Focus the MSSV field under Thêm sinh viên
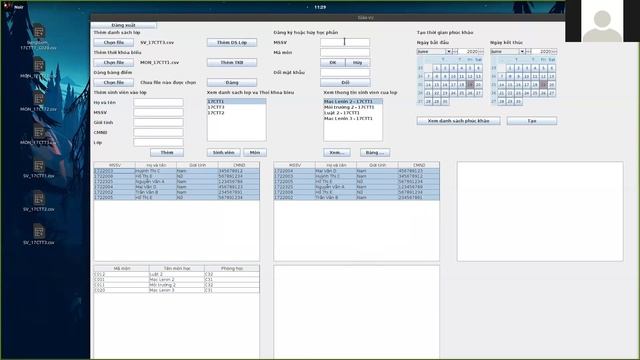The height and width of the screenshot is (360, 640). 158,112
